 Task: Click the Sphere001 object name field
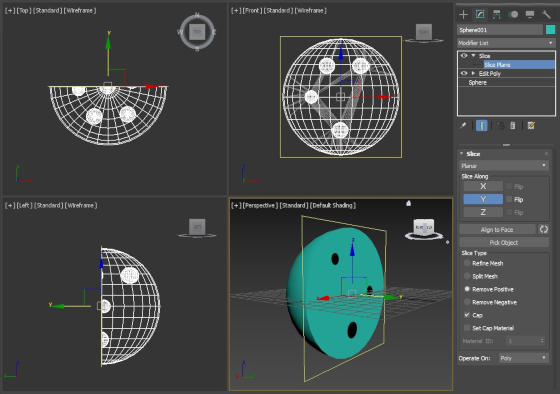(x=500, y=30)
